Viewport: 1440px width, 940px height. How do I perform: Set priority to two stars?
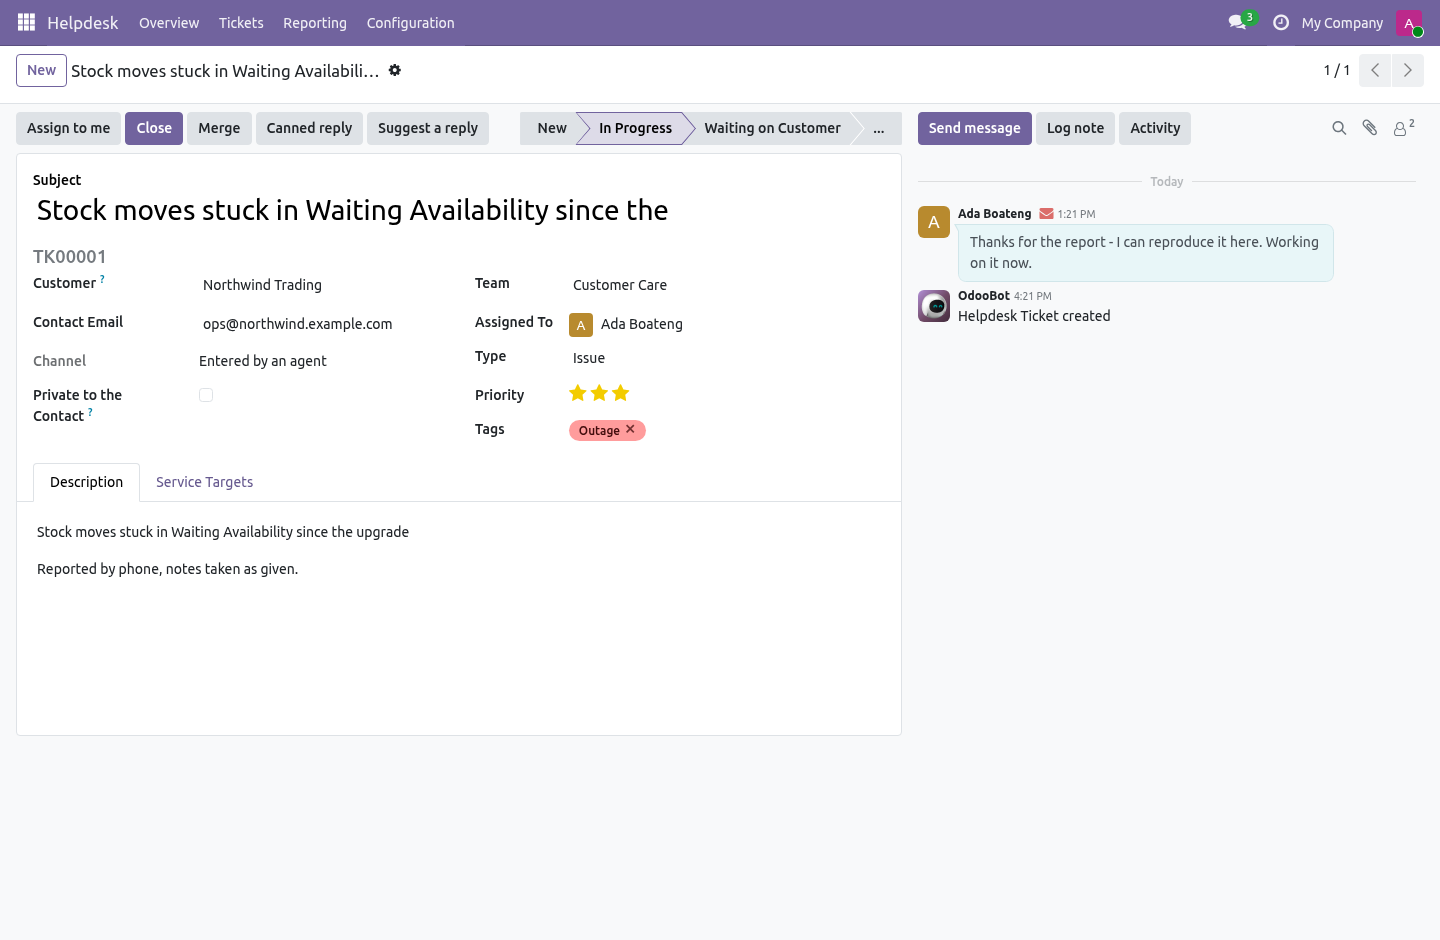(x=599, y=393)
